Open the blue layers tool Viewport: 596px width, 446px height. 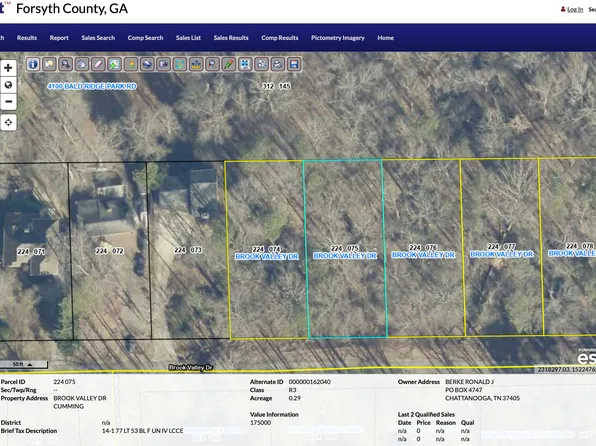pos(147,64)
